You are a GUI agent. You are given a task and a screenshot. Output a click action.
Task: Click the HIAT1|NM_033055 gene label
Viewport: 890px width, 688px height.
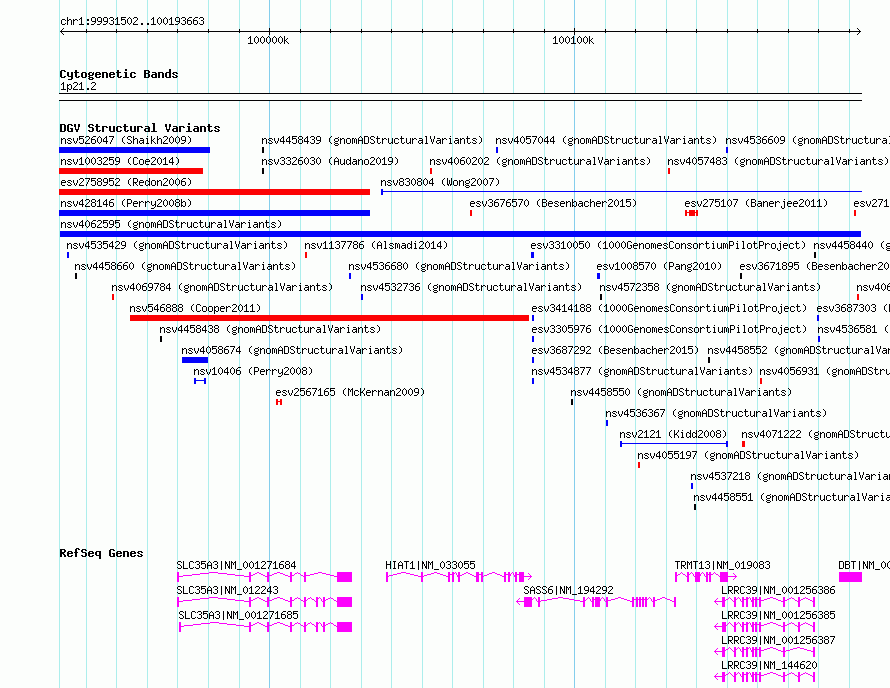[430, 565]
